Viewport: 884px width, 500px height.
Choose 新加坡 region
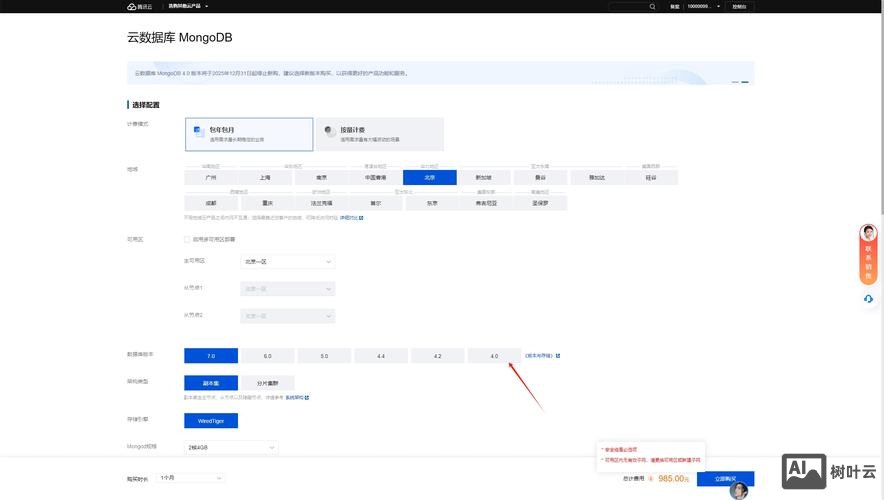(x=484, y=178)
